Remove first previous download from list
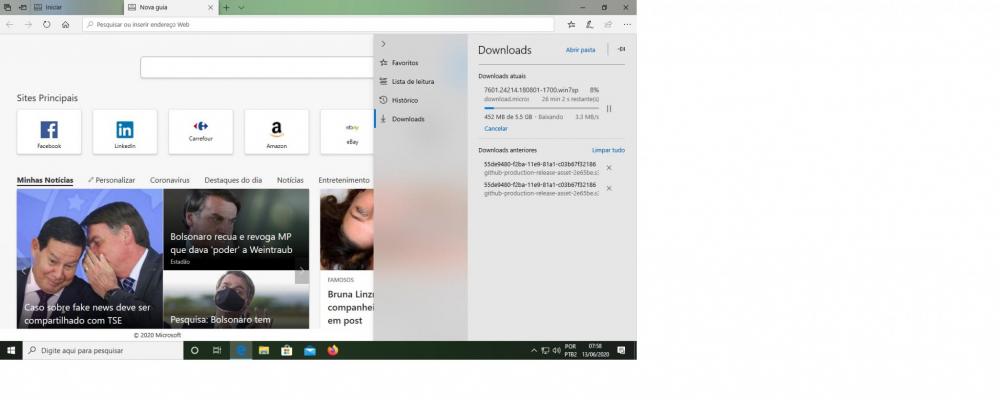 (x=609, y=167)
